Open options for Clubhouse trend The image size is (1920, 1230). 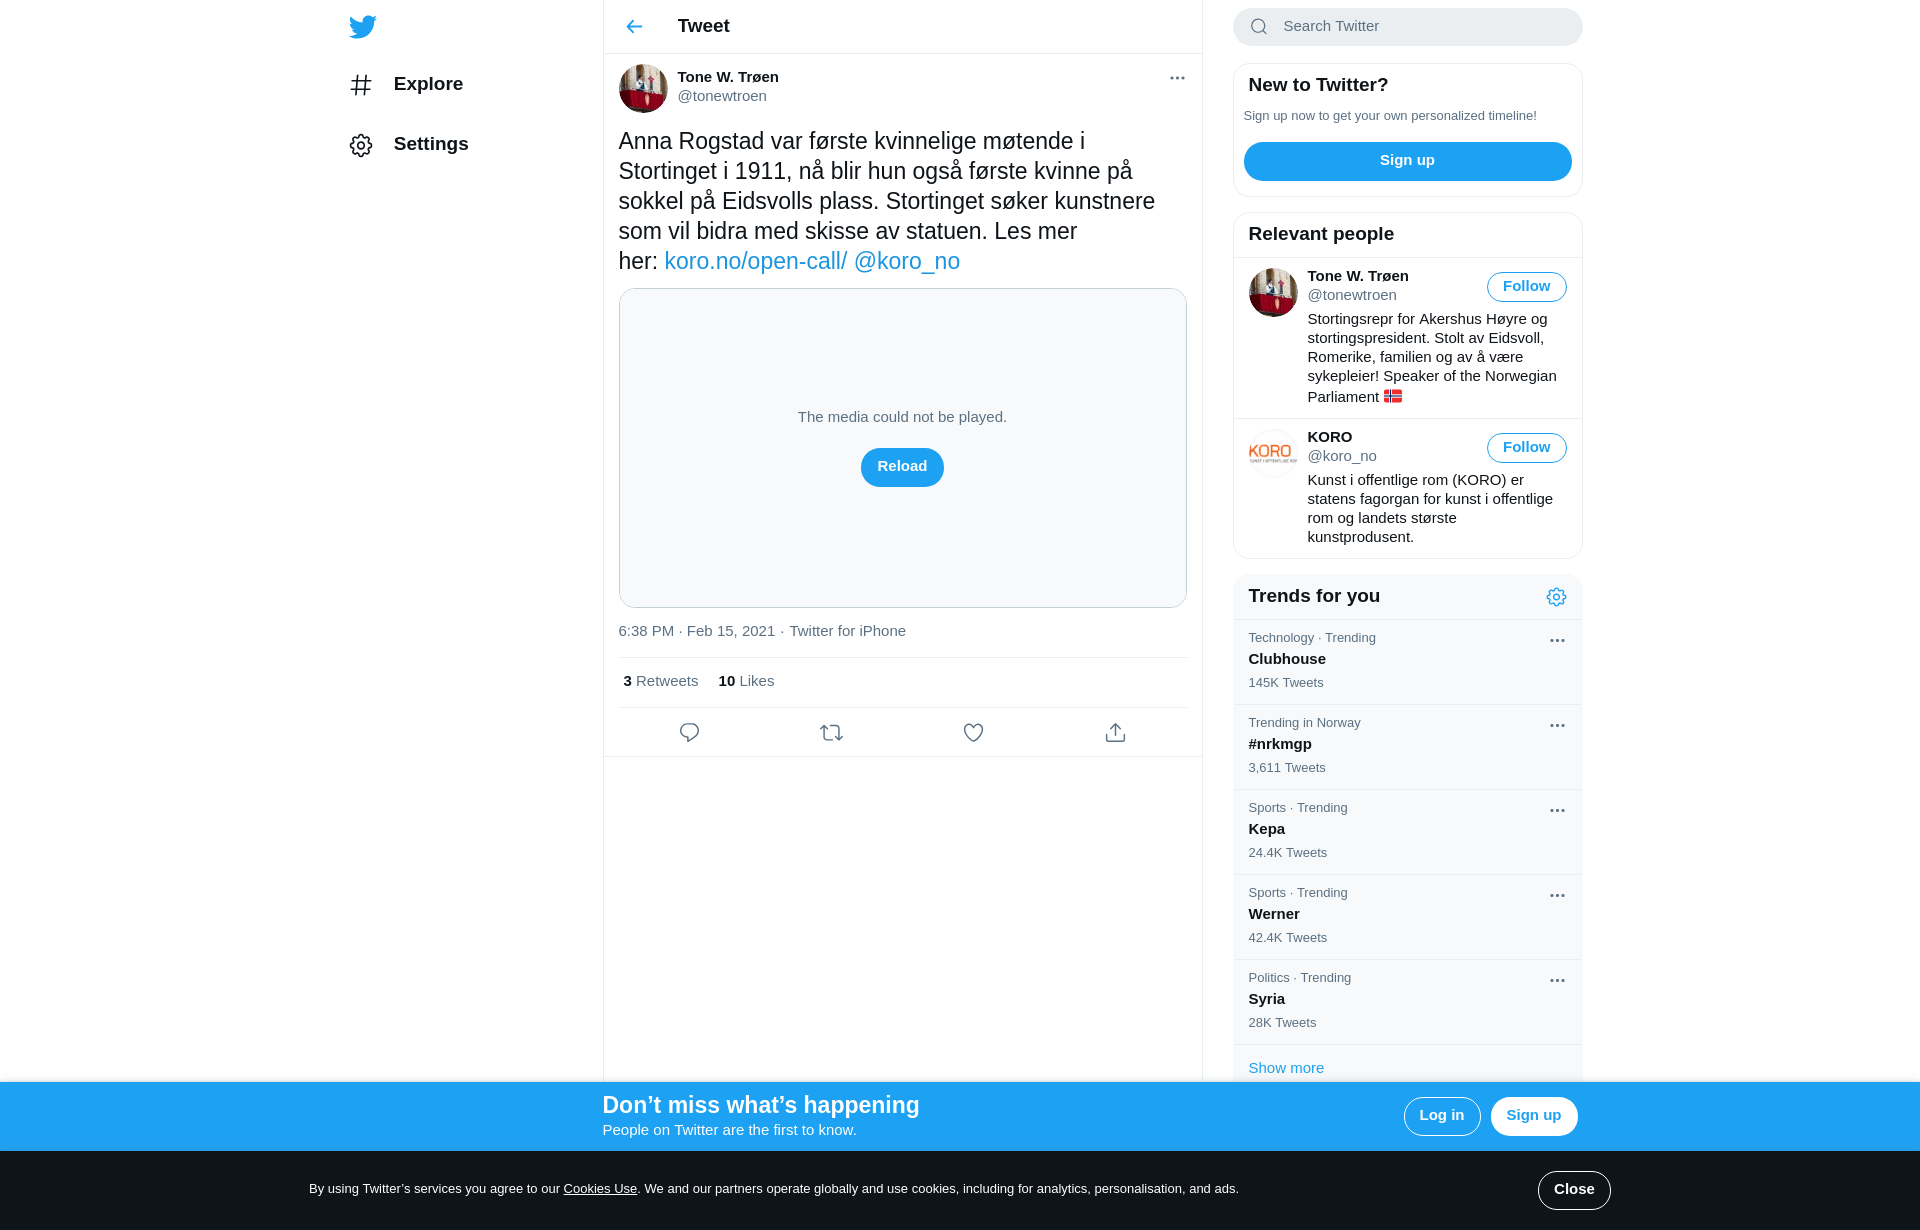[x=1557, y=641]
